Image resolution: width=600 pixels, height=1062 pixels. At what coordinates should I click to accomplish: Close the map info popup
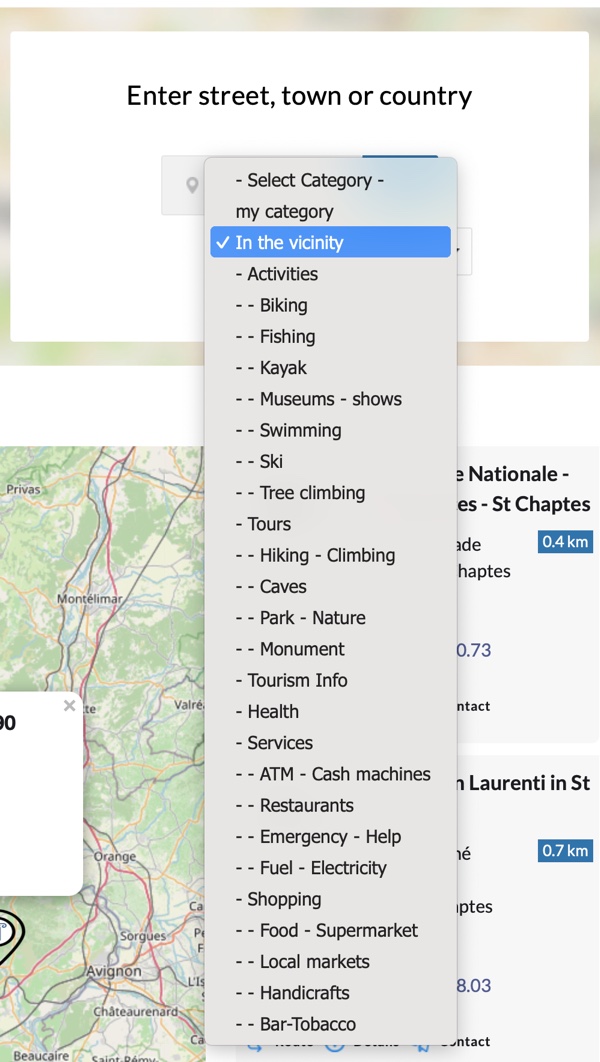point(69,706)
